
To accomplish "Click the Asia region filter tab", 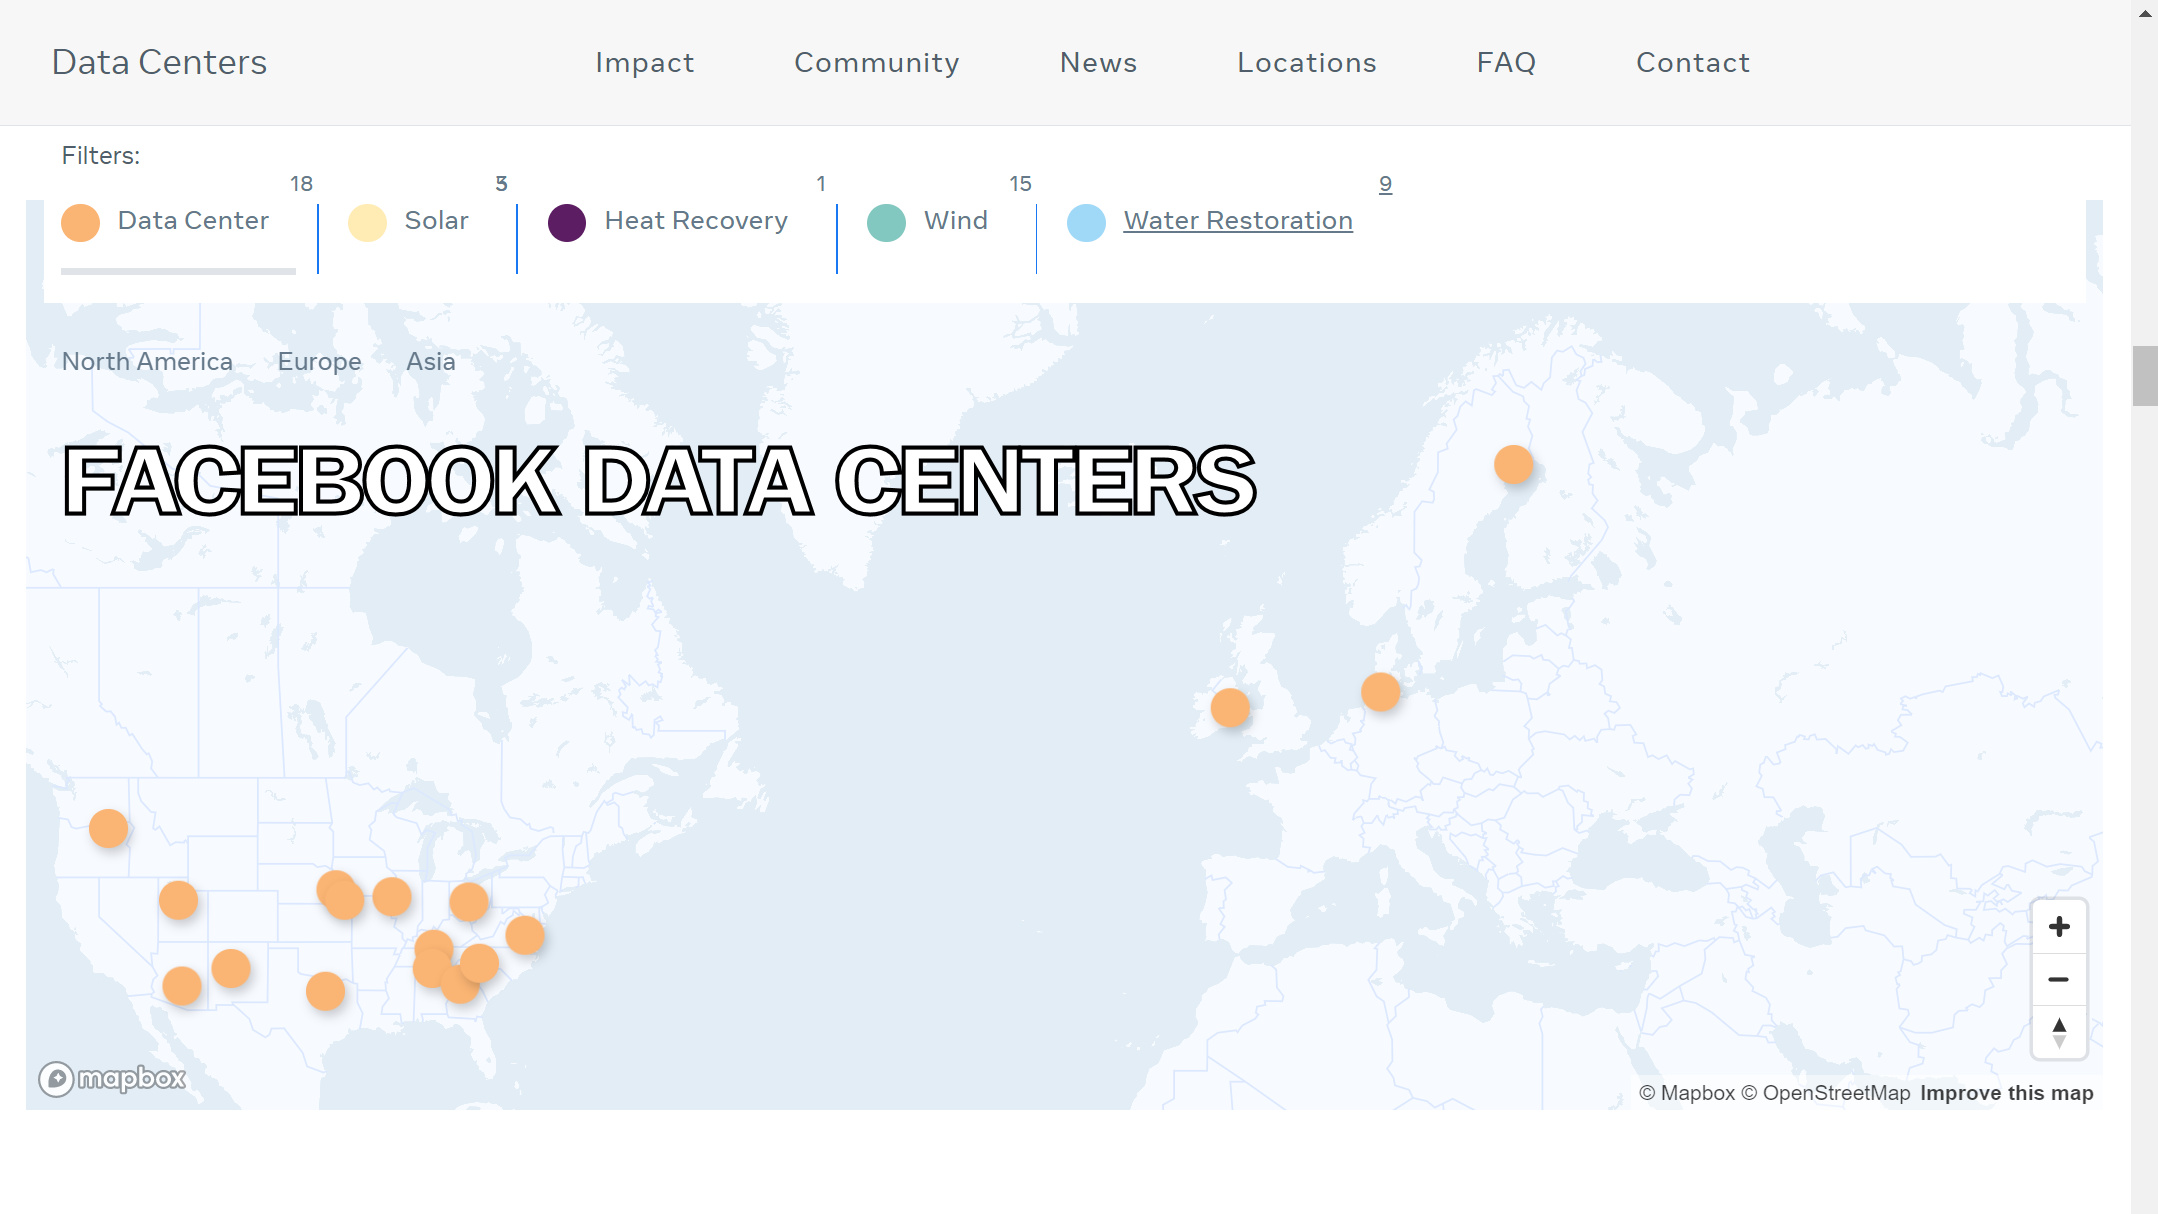I will 431,362.
